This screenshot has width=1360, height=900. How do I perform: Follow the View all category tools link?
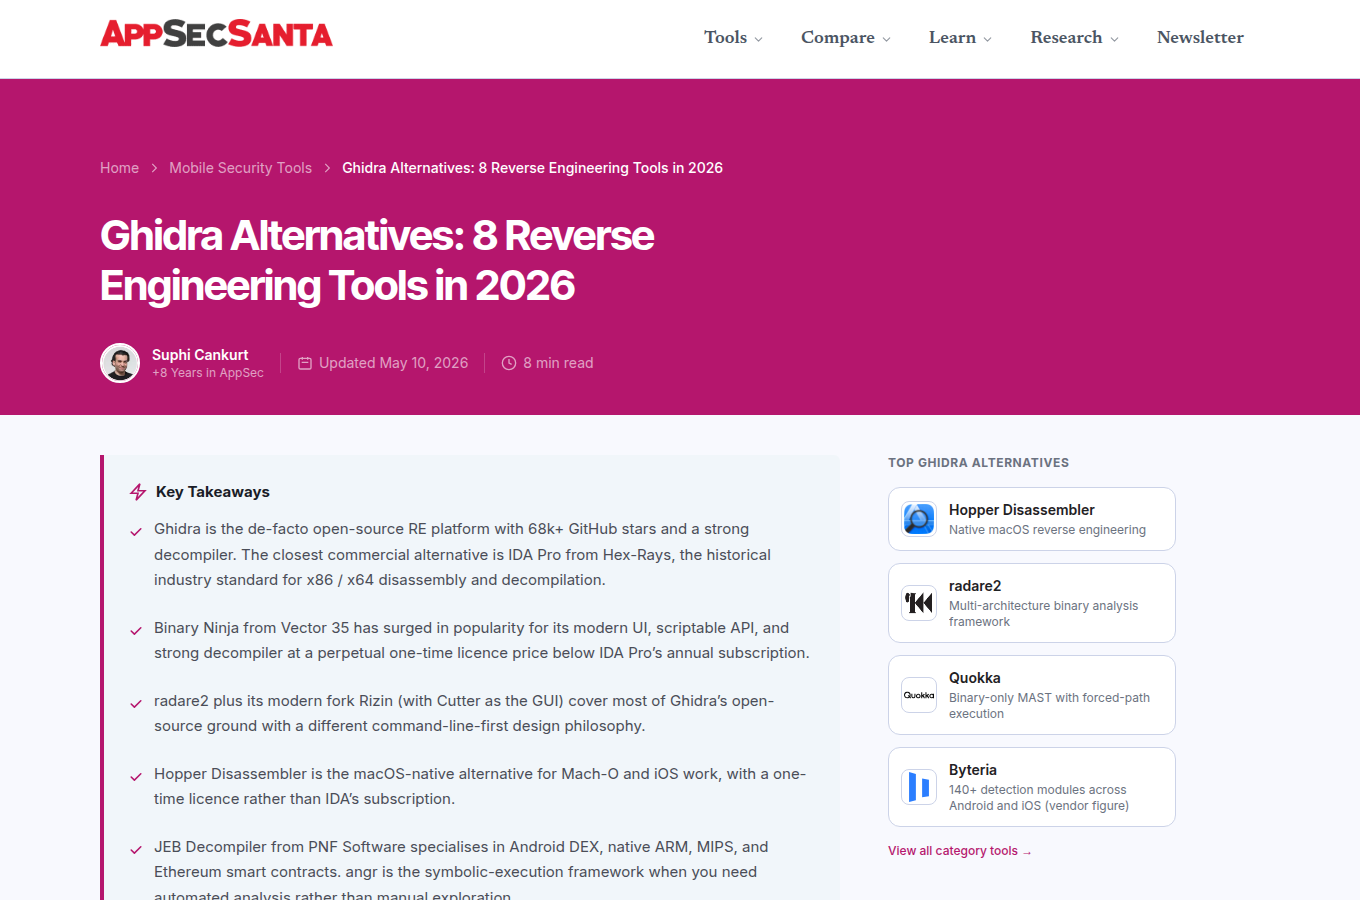959,851
